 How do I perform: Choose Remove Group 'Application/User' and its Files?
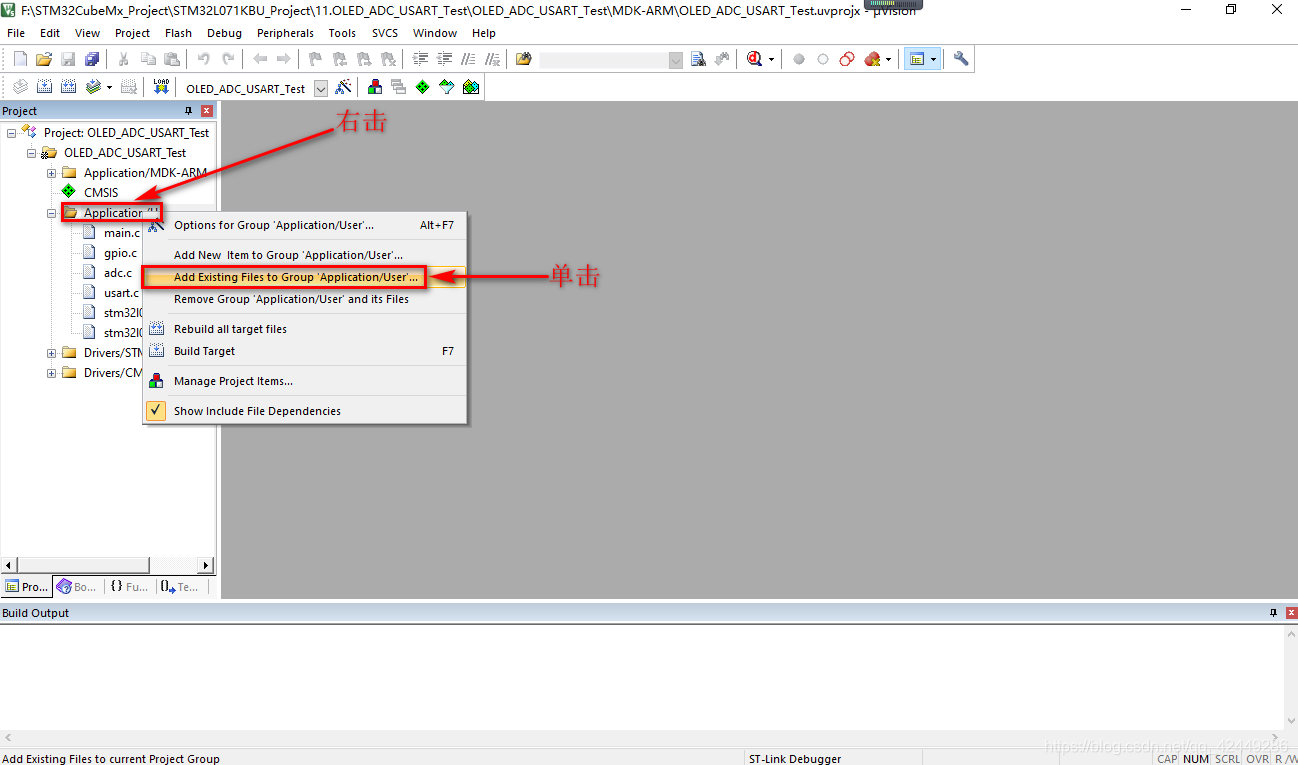click(304, 299)
